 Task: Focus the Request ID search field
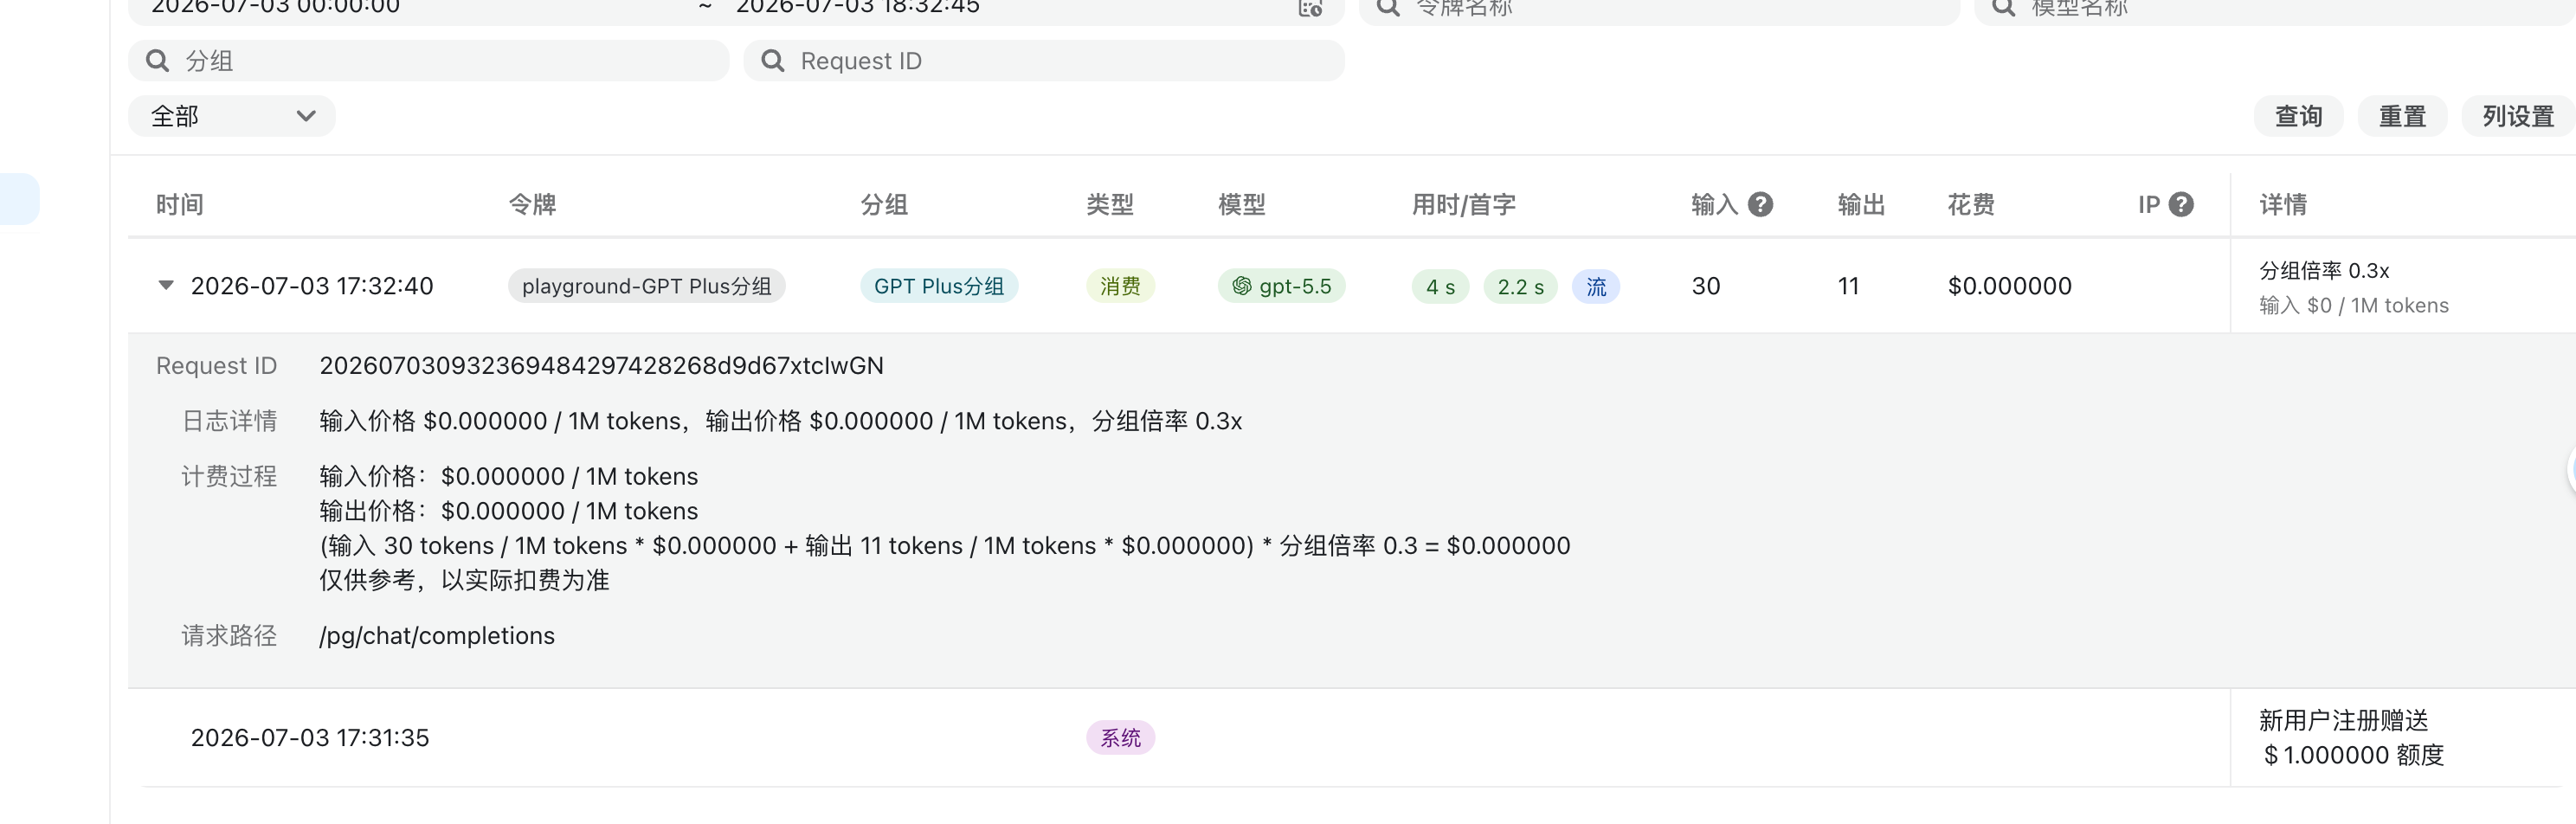pyautogui.click(x=1044, y=61)
